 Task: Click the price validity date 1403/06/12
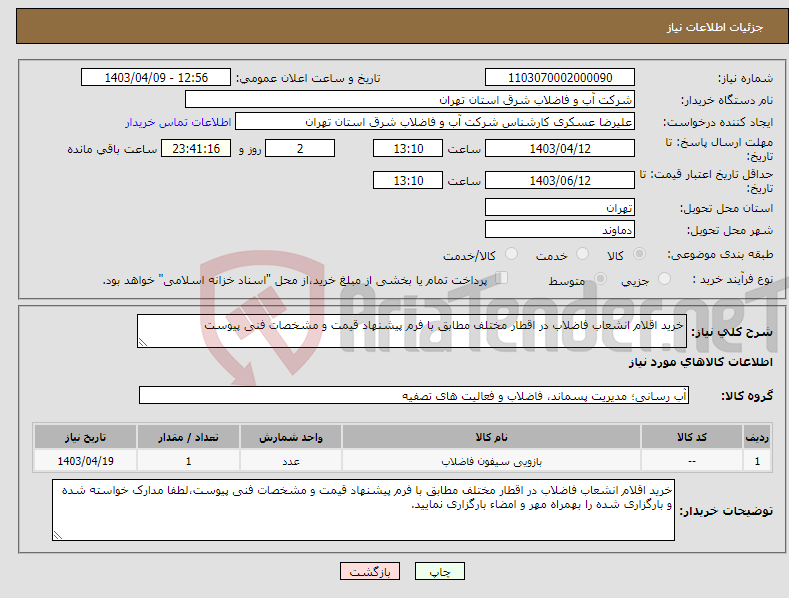click(560, 180)
